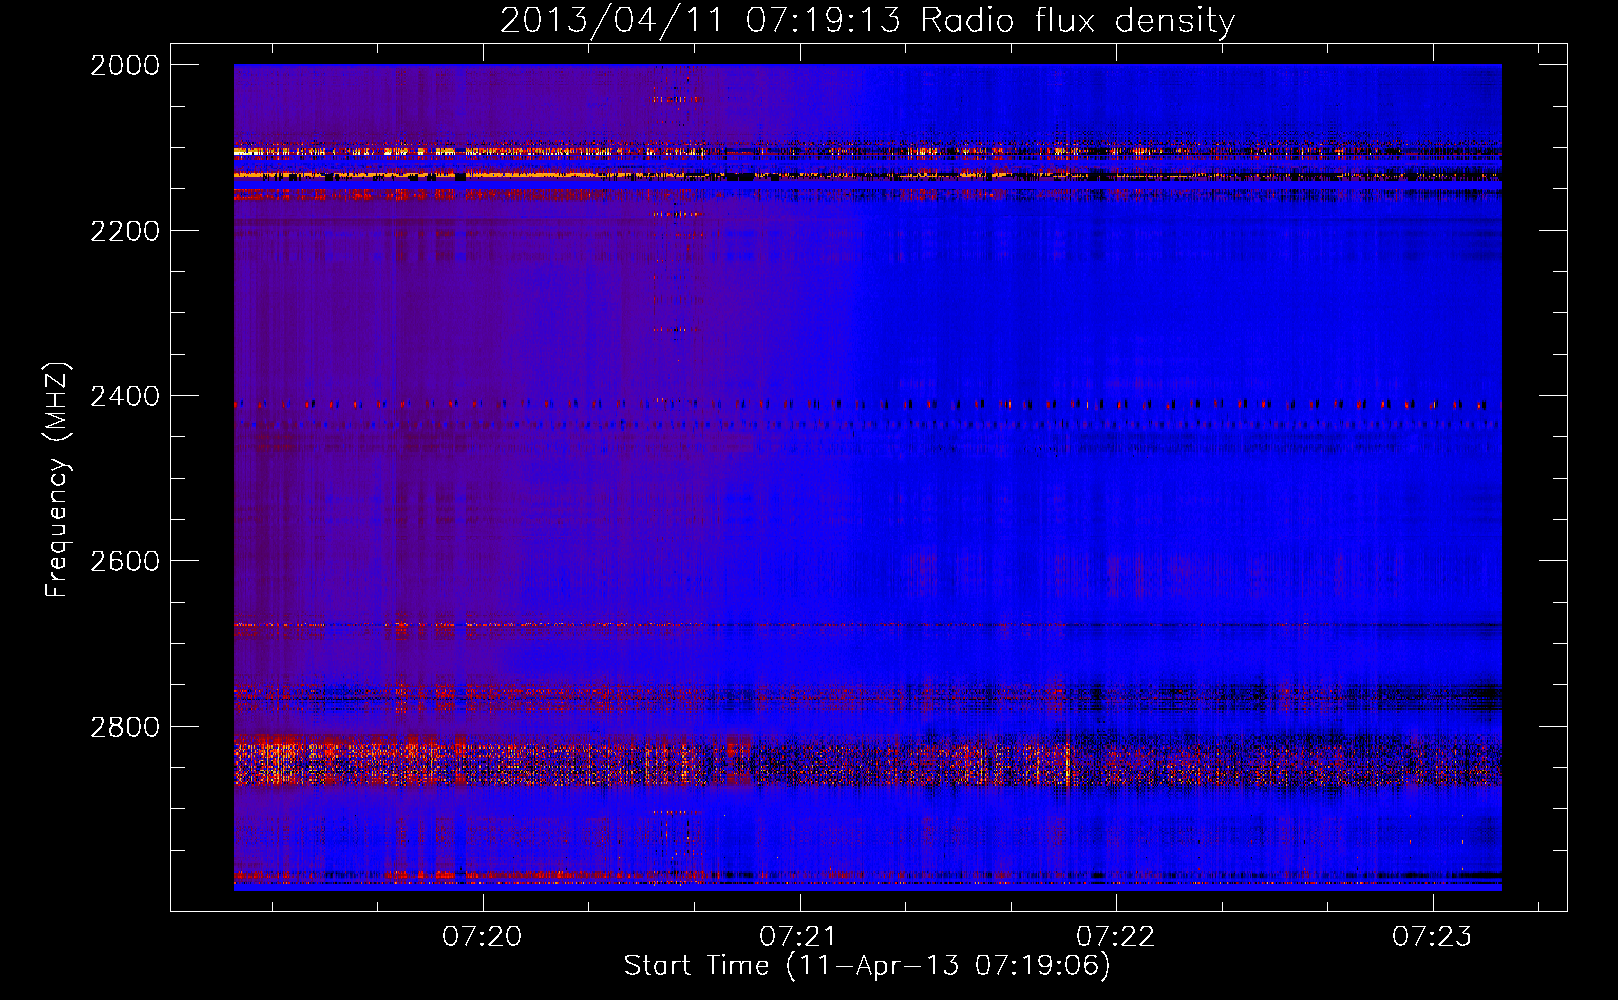Click the 07:21 time tick label
Viewport: 1618px width, 1000px height.
pyautogui.click(x=799, y=937)
